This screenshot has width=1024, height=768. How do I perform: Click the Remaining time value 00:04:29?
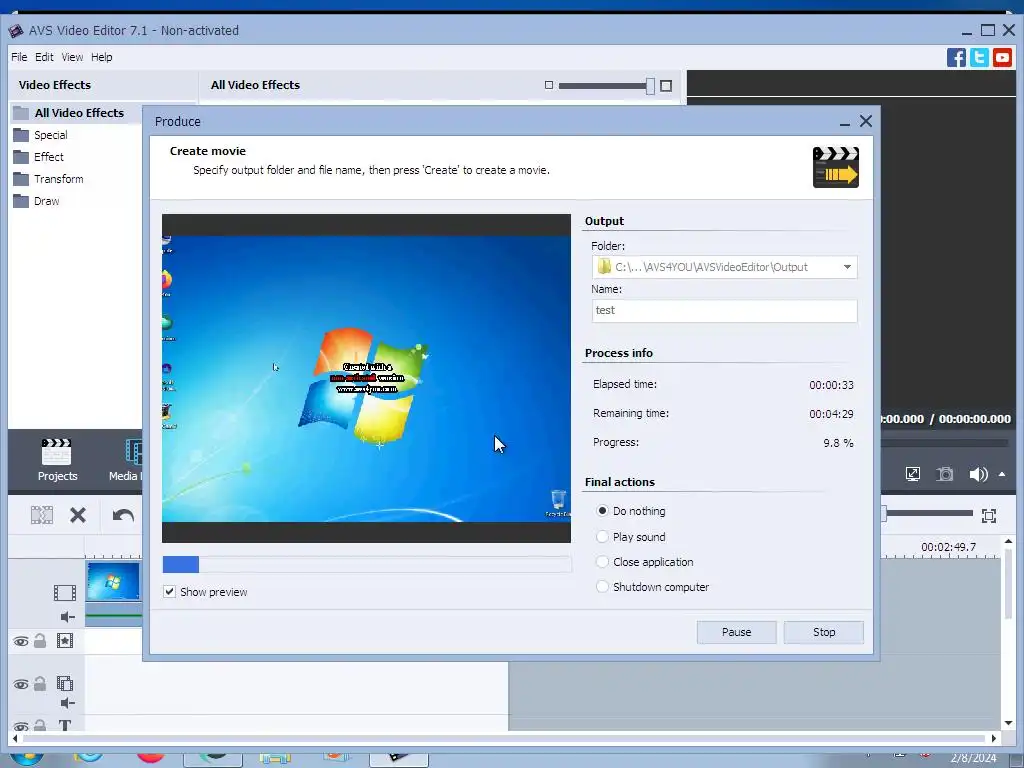pyautogui.click(x=831, y=414)
